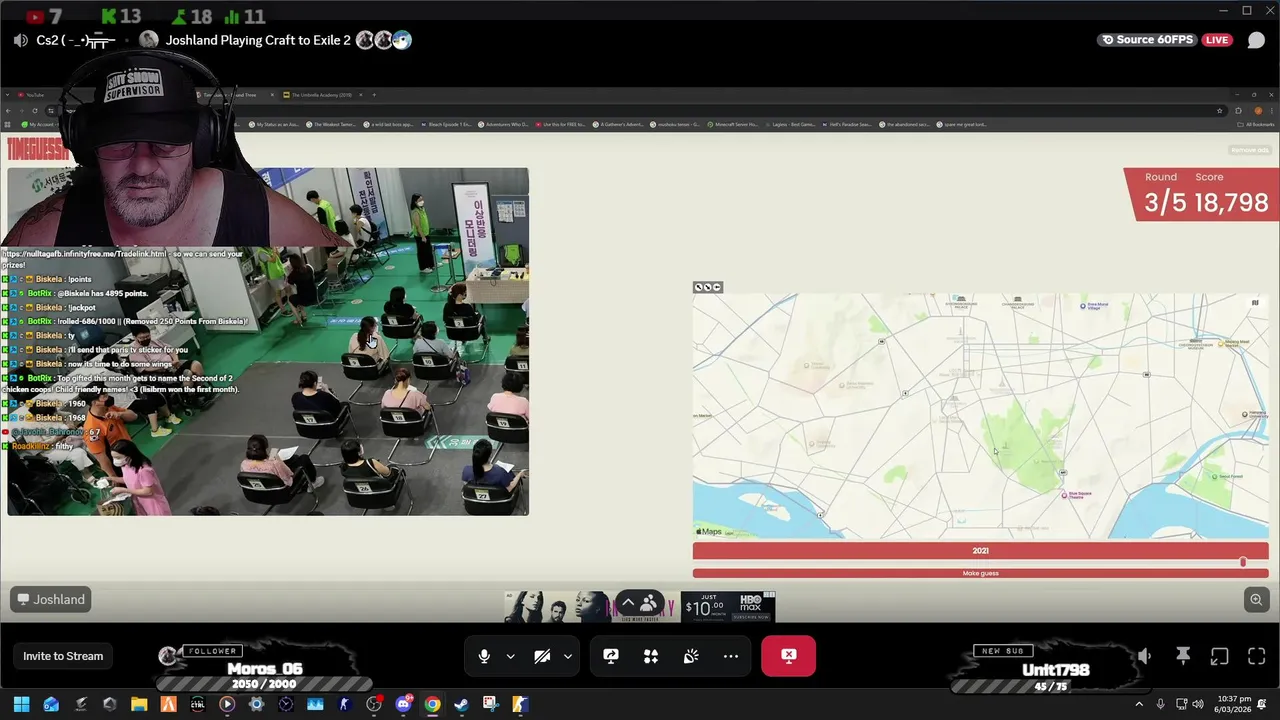Open Joshland's avatar in header
The width and height of the screenshot is (1280, 720).
pos(149,40)
